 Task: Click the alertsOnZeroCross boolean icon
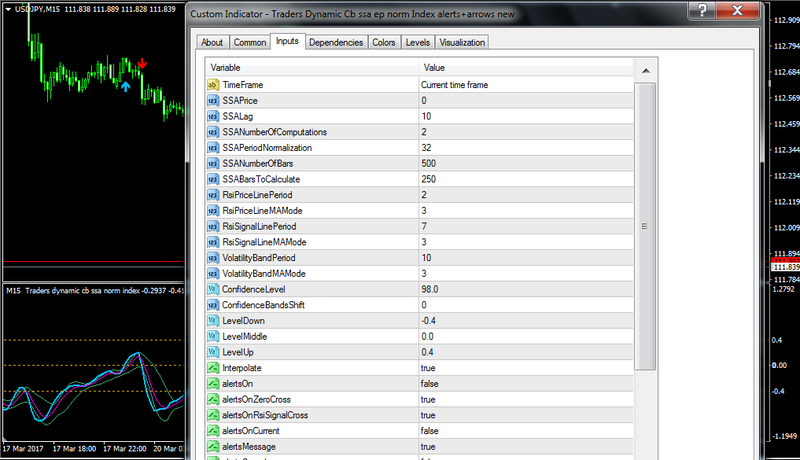click(213, 399)
